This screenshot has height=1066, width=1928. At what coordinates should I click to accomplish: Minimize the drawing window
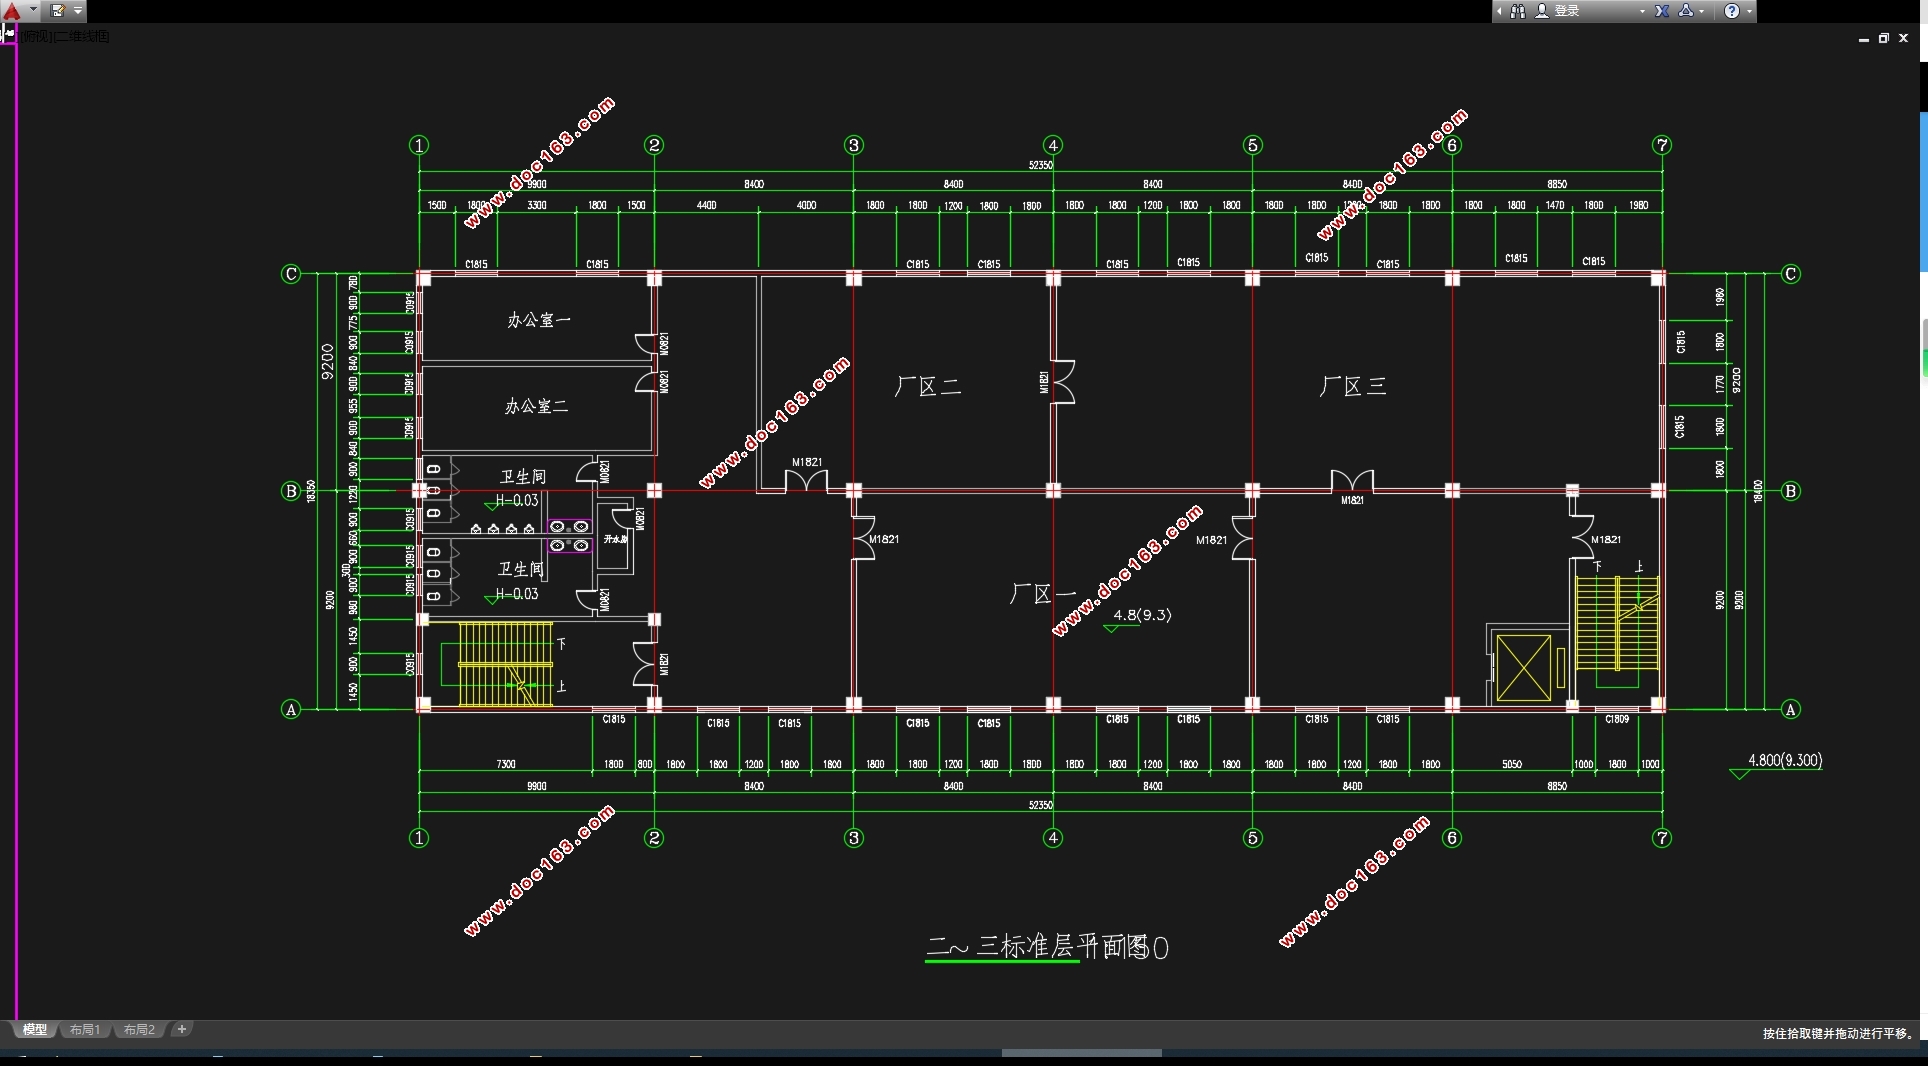1864,39
